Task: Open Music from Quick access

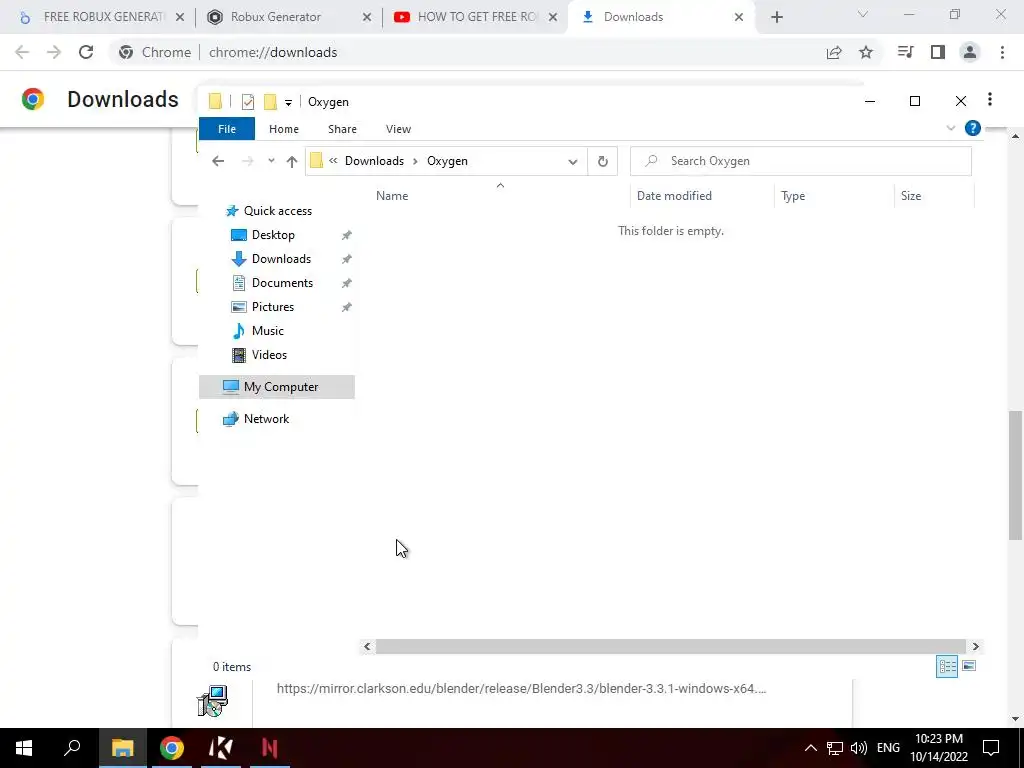Action: tap(267, 331)
